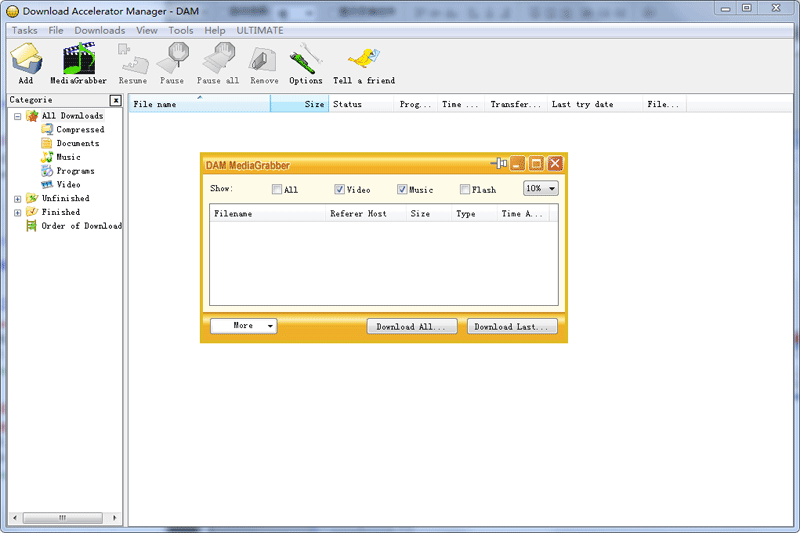The height and width of the screenshot is (533, 800).
Task: Open the File menu
Action: [x=56, y=31]
